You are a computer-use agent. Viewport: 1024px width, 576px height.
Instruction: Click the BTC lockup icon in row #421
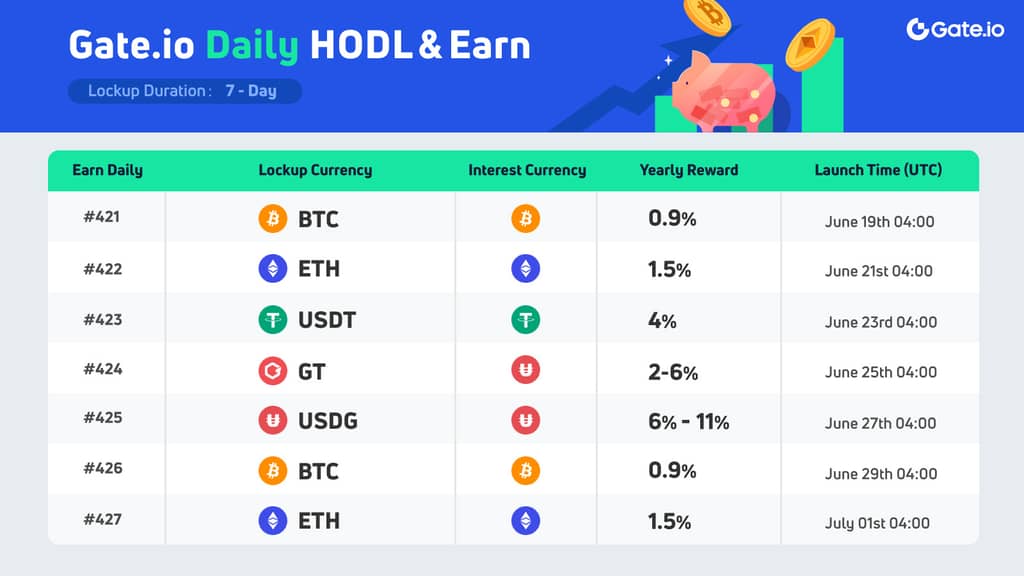tap(273, 218)
